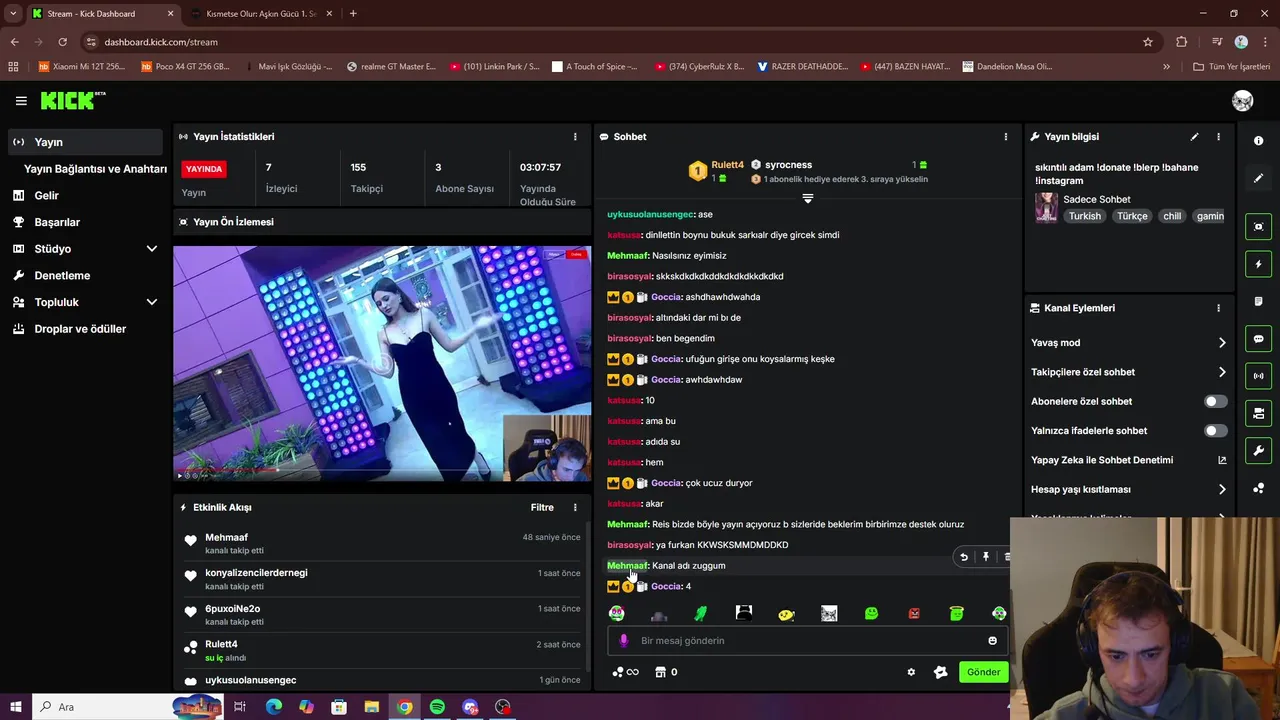The width and height of the screenshot is (1280, 720).
Task: Toggle the camera widget icon in right sidebar
Action: pos(1259,413)
